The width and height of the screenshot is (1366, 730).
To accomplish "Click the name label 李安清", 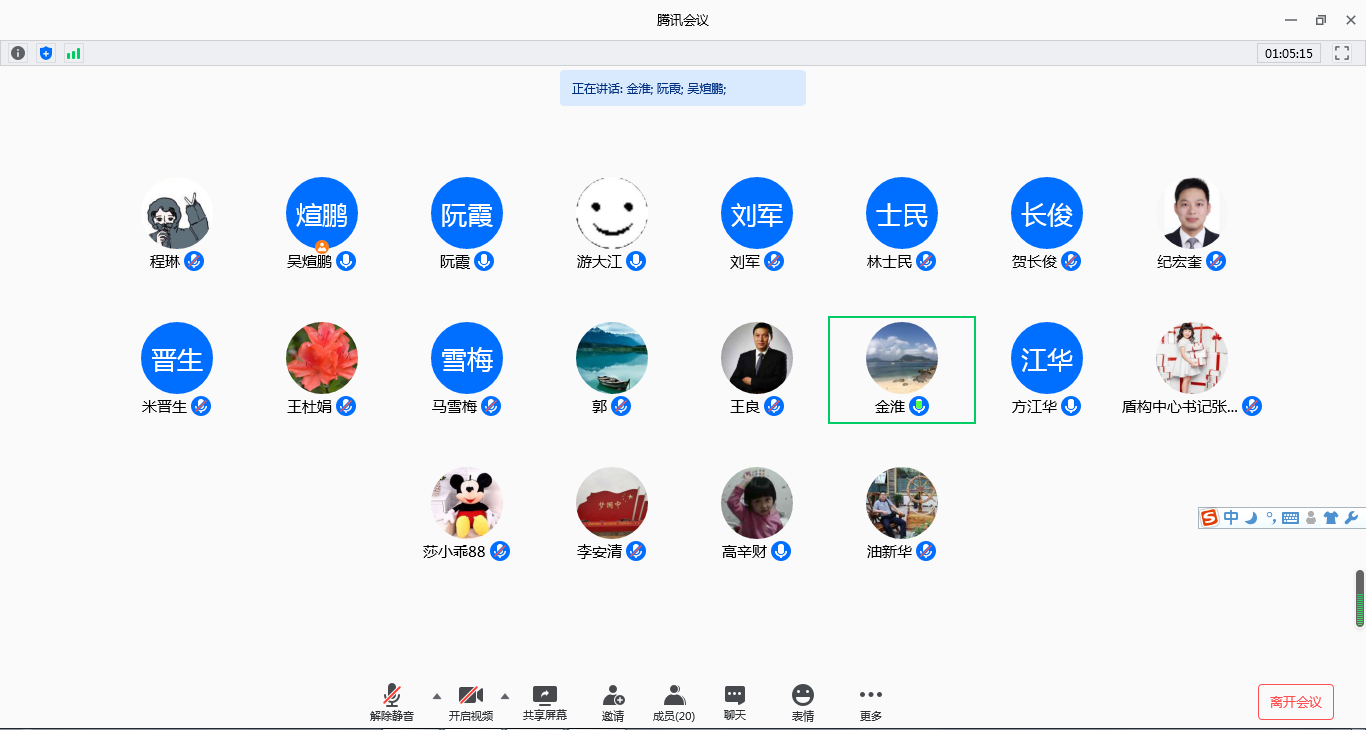I will click(x=600, y=552).
